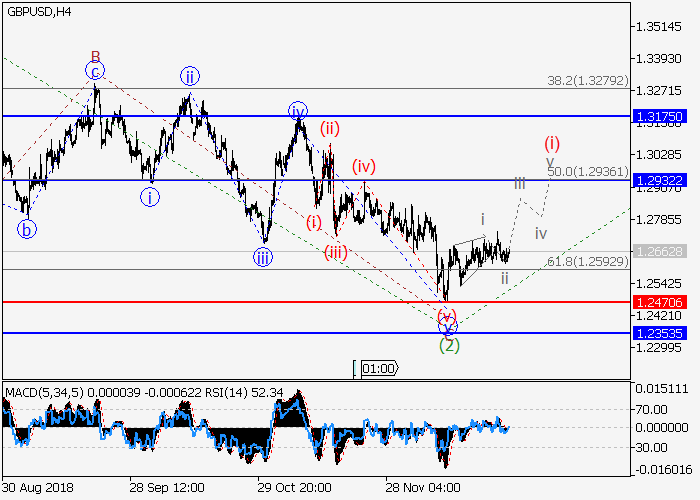Click the 0.015111 indicator scale value
The height and width of the screenshot is (500, 700).
click(x=662, y=389)
